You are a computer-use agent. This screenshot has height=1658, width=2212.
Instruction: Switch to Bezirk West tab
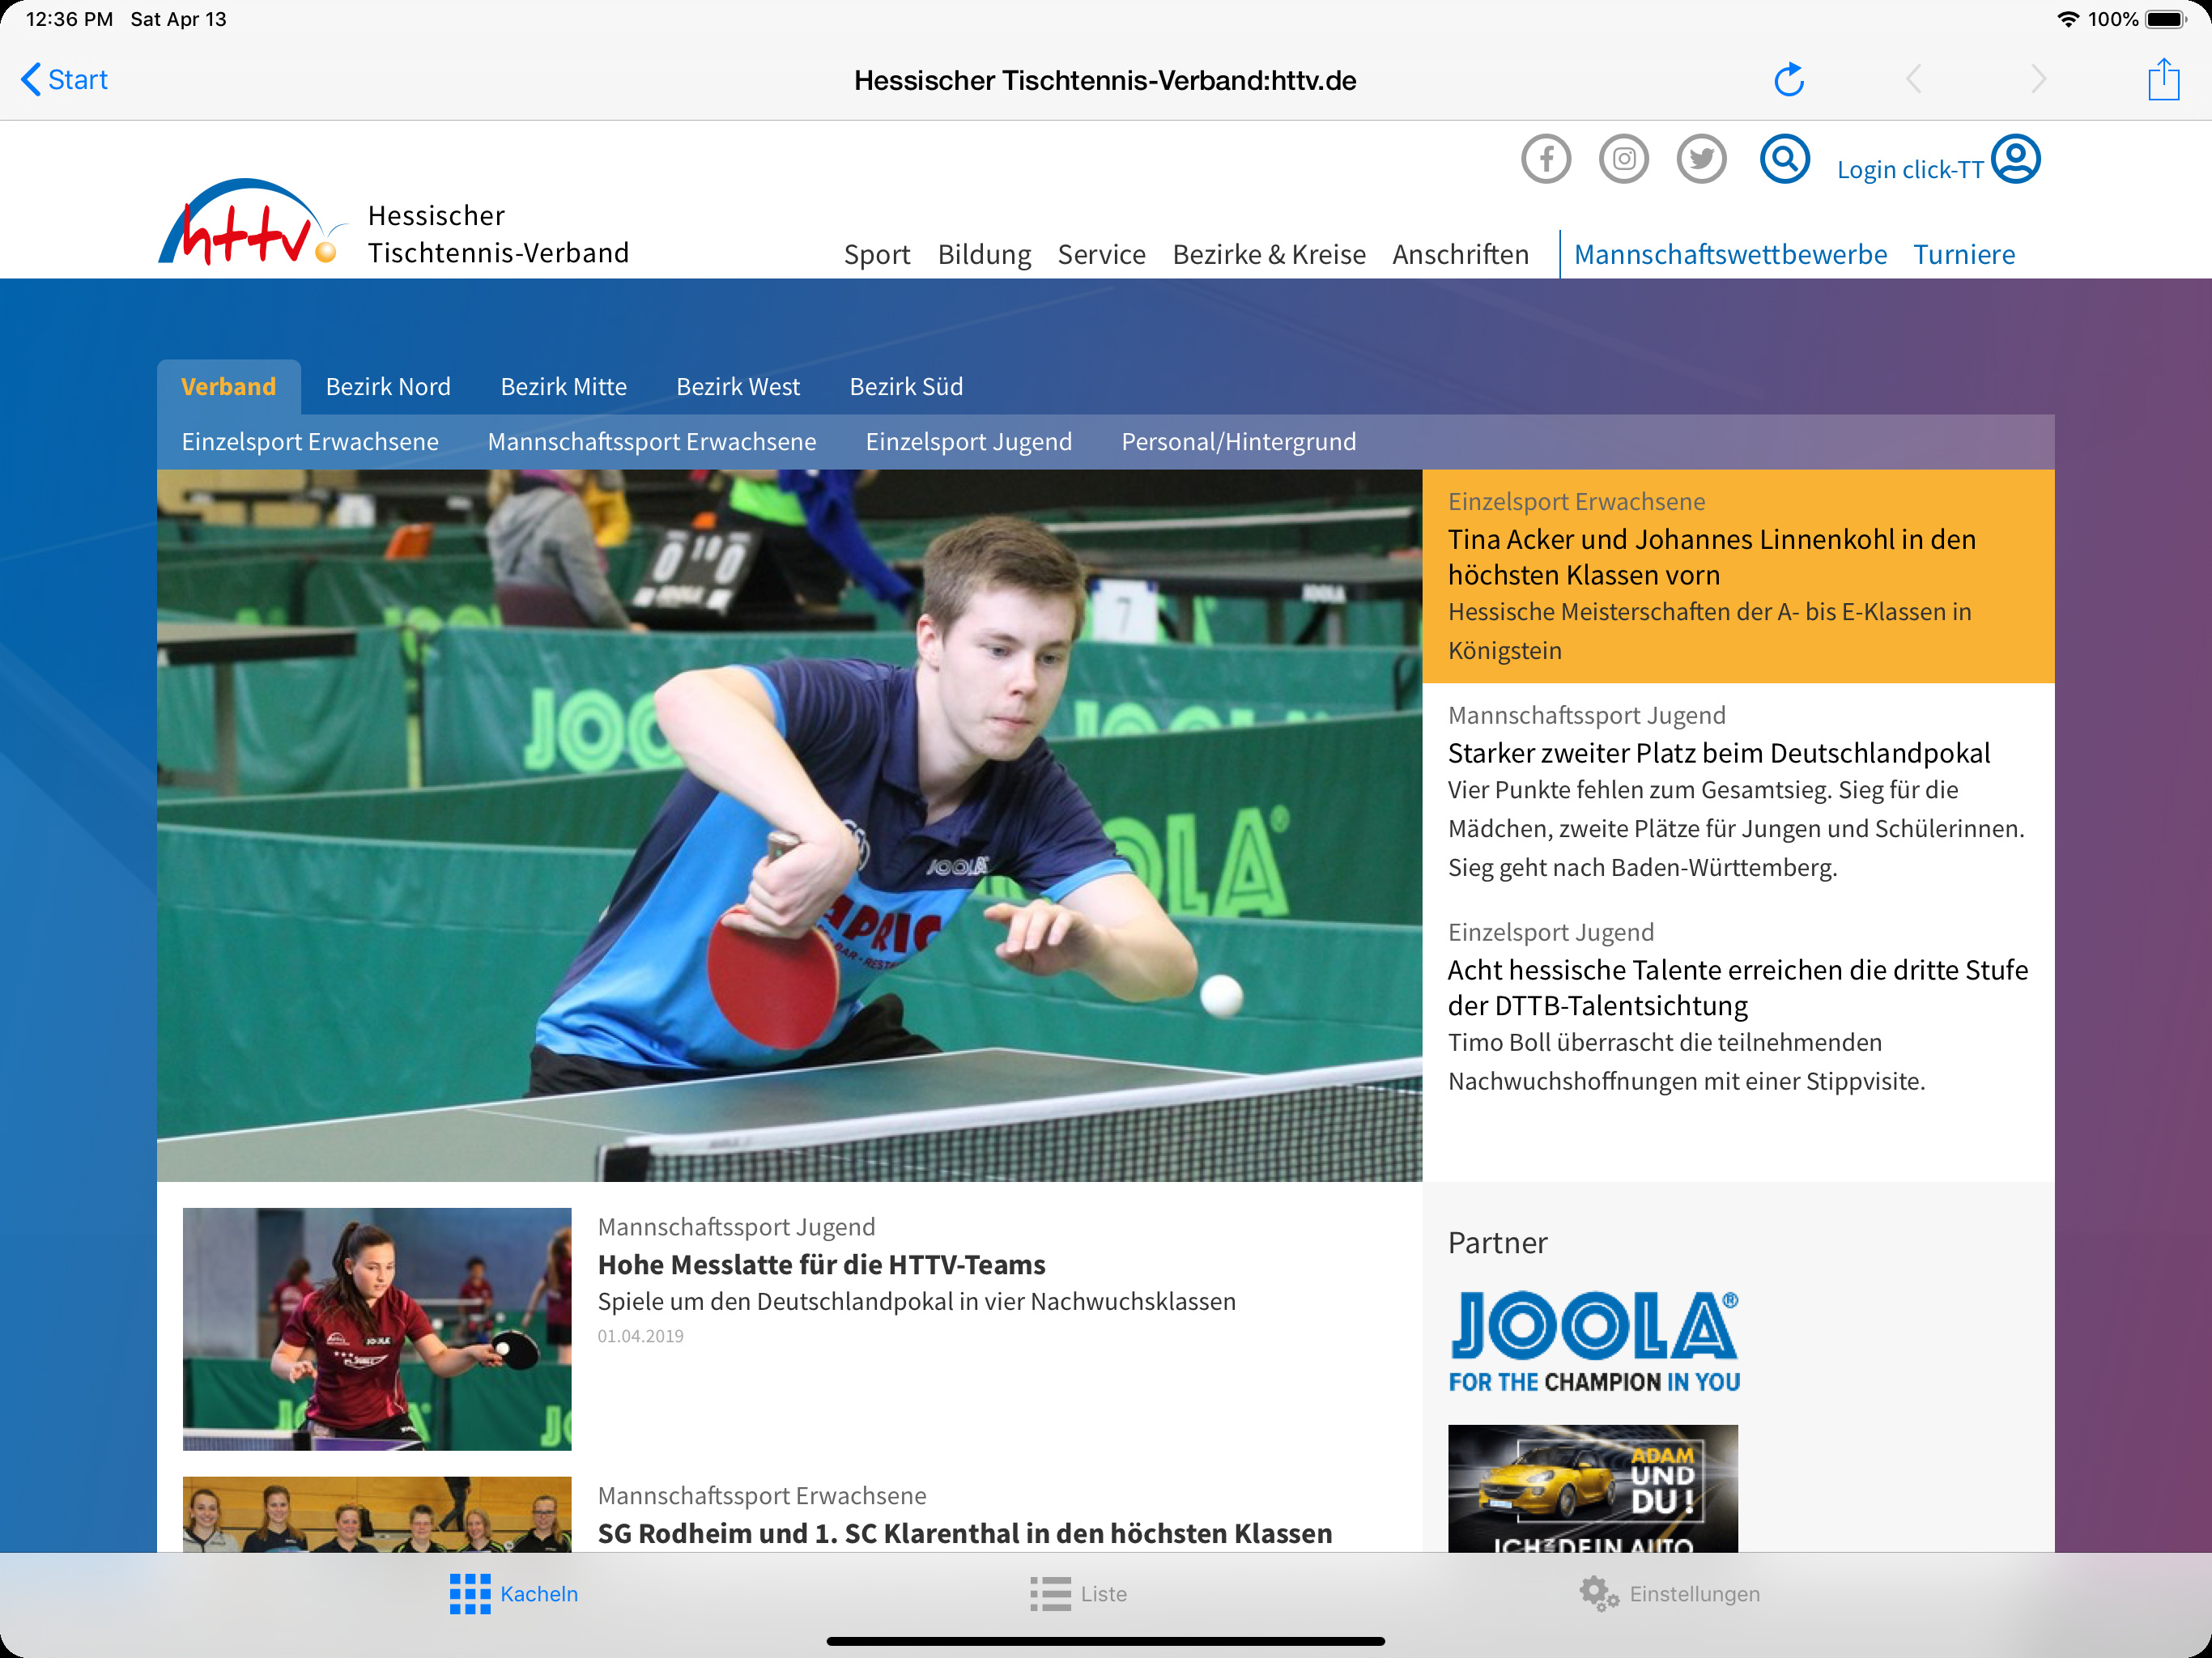[x=738, y=387]
